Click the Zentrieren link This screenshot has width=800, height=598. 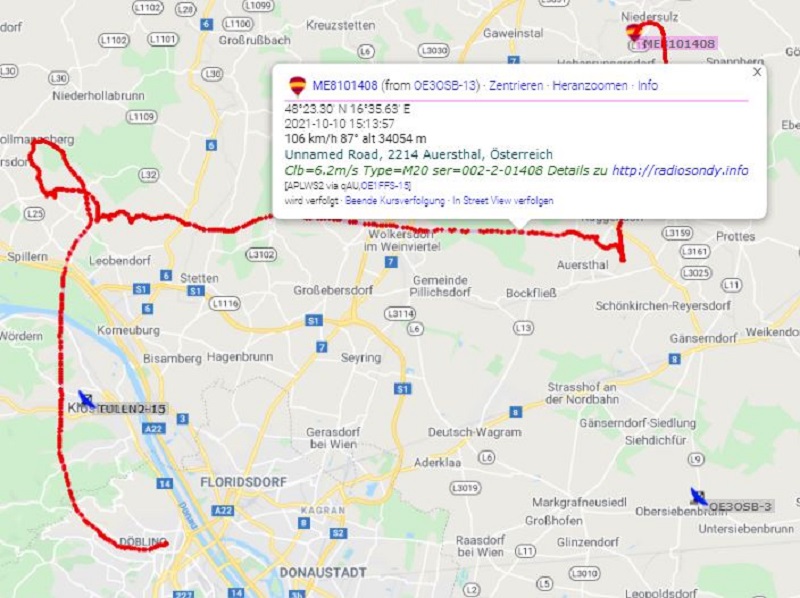[516, 85]
